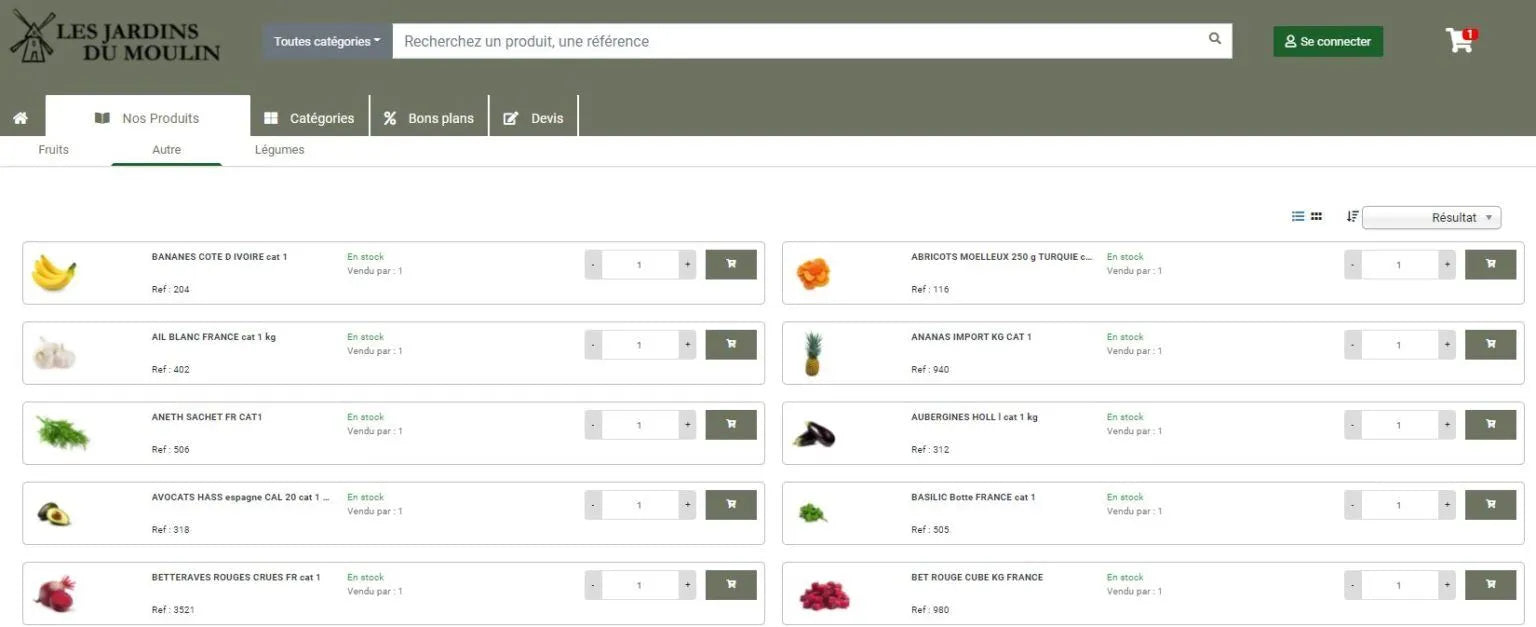1536x627 pixels.
Task: Select the Légumes subcategory
Action: pos(279,150)
